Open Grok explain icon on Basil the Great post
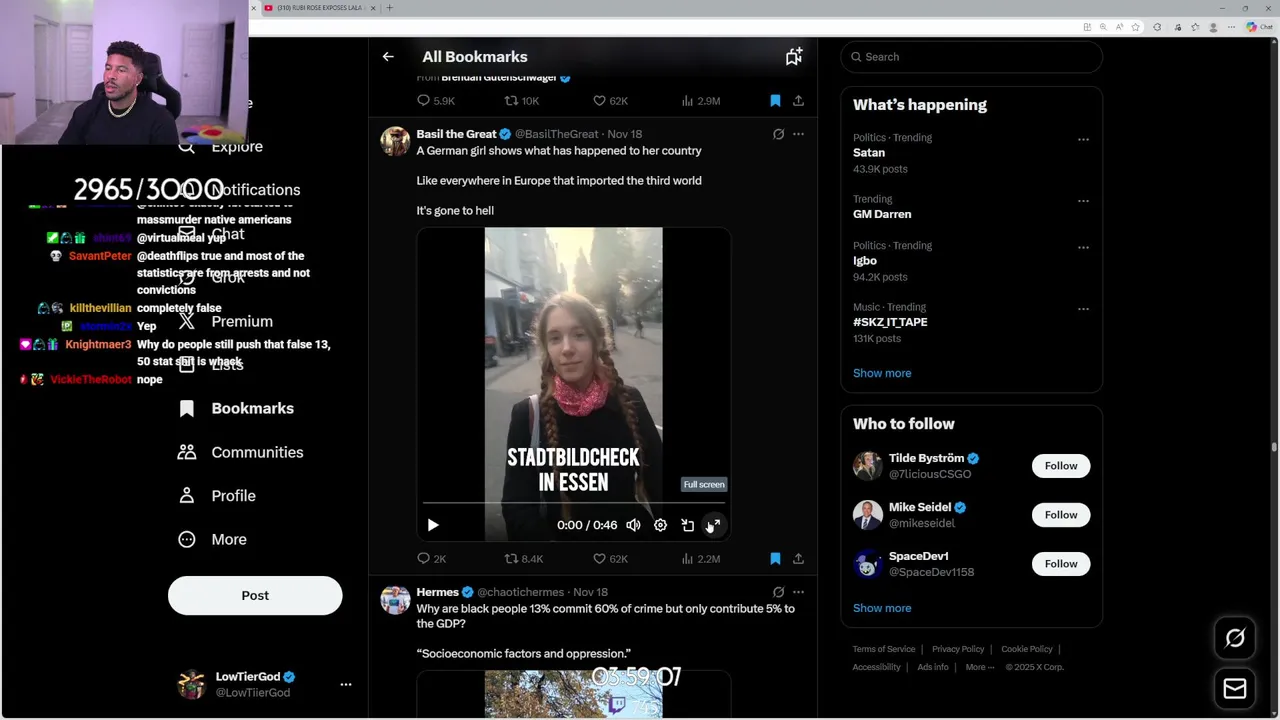This screenshot has height=720, width=1280. tap(778, 134)
